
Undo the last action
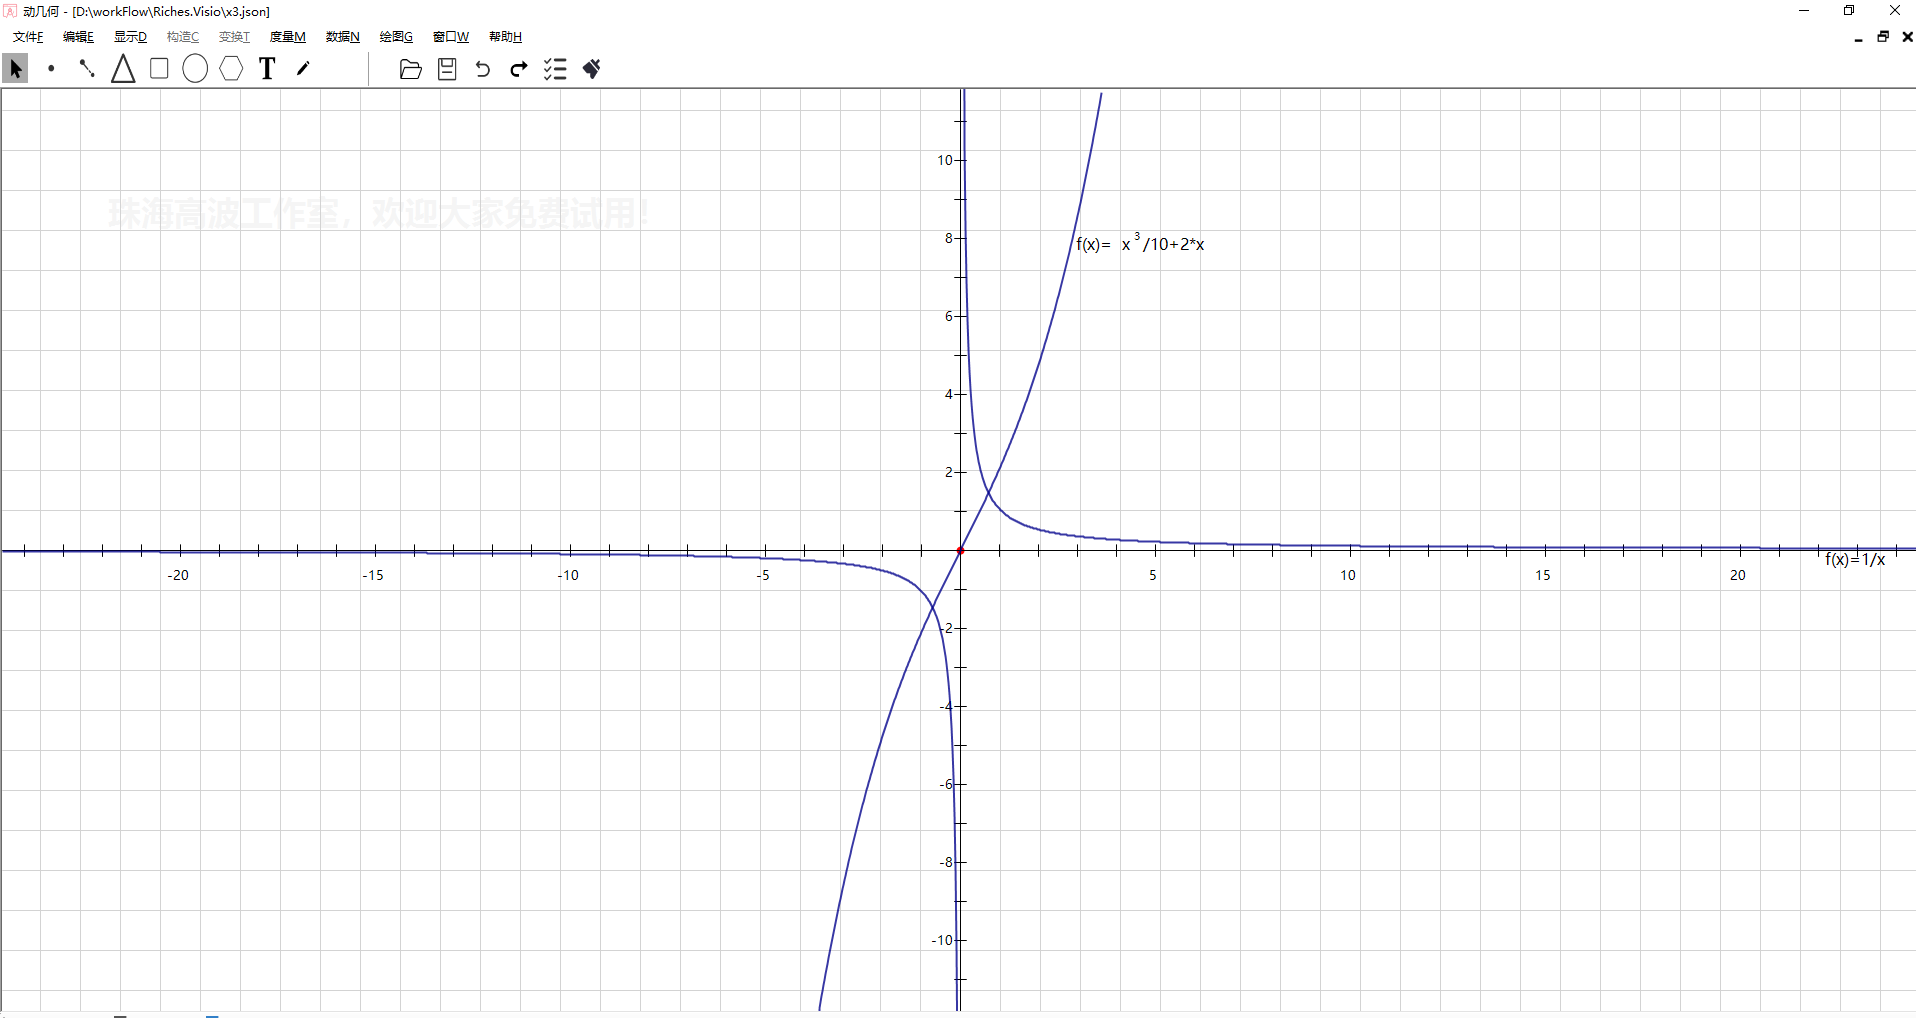[483, 69]
